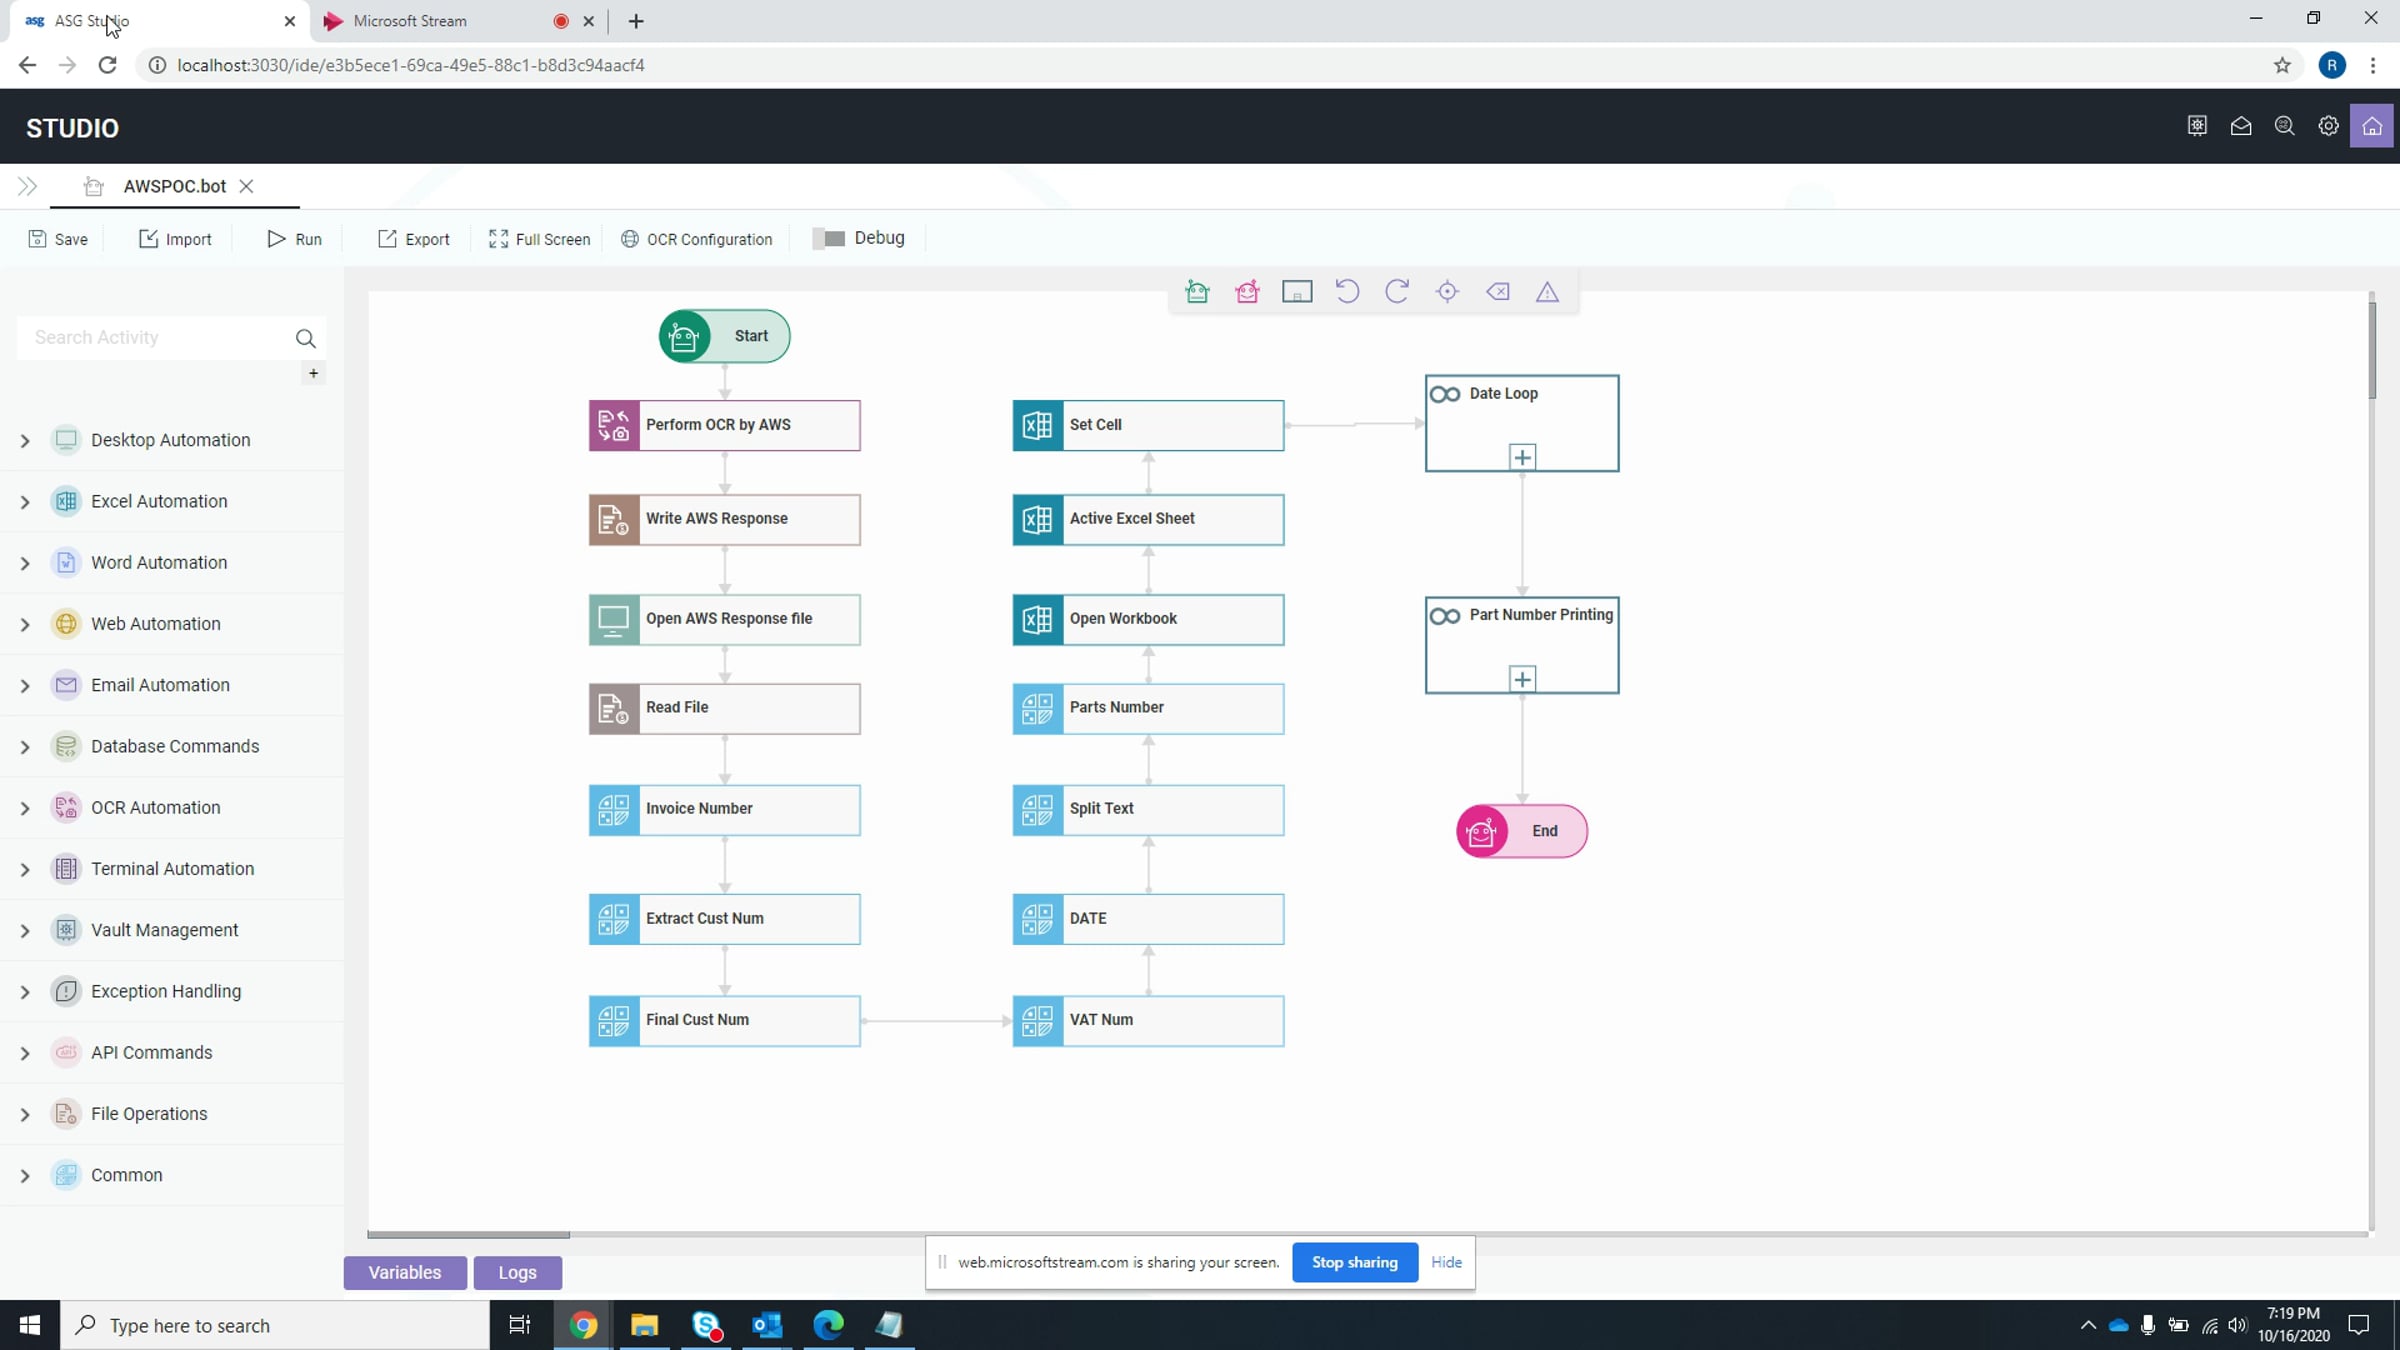2400x1350 pixels.
Task: Toggle the Debug switch
Action: (829, 239)
